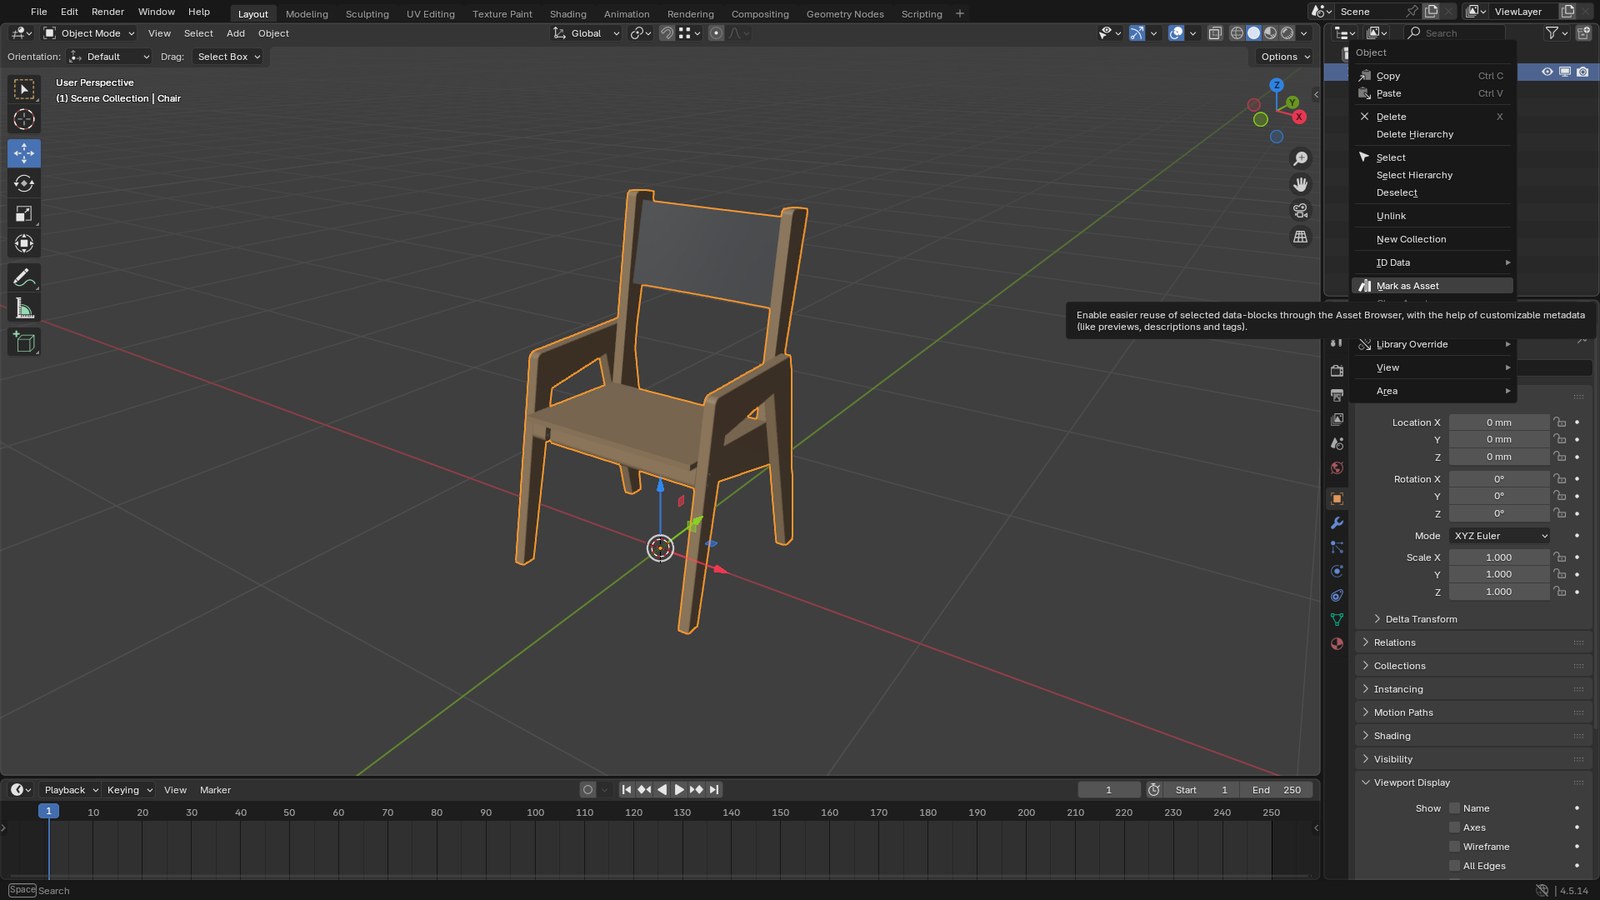
Task: Choose the Scale tool
Action: 24,213
